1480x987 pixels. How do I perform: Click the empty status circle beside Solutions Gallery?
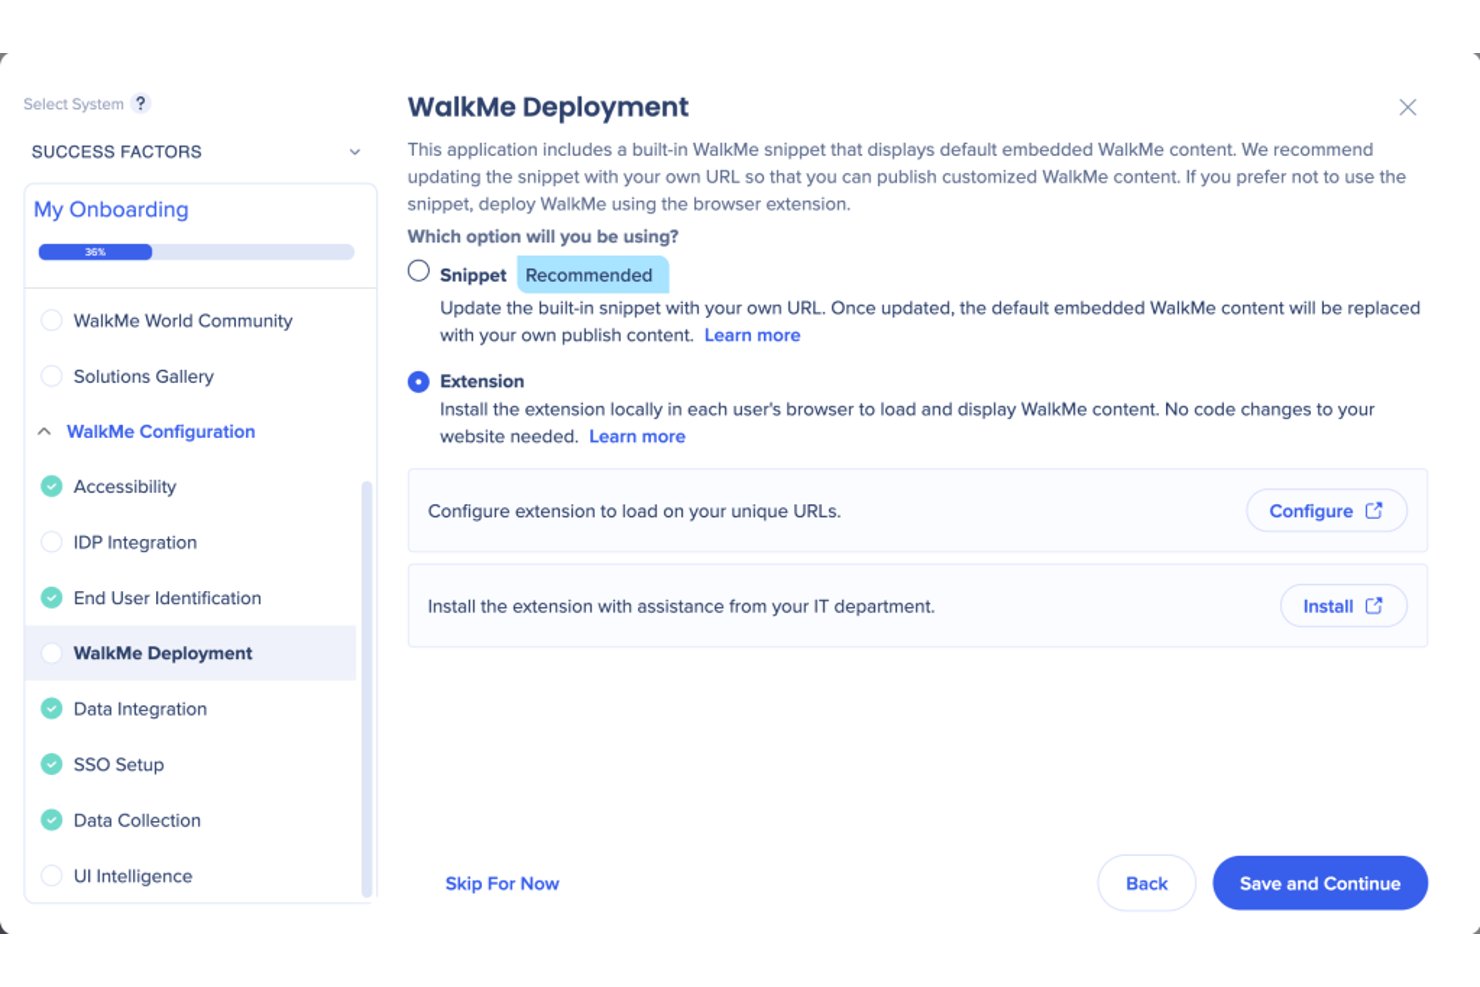(x=51, y=376)
